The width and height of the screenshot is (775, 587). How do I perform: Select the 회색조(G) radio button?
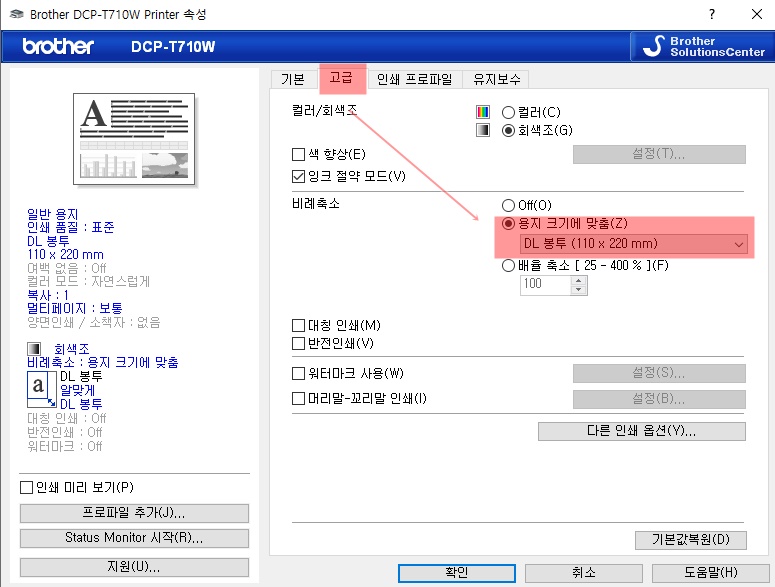coord(508,130)
